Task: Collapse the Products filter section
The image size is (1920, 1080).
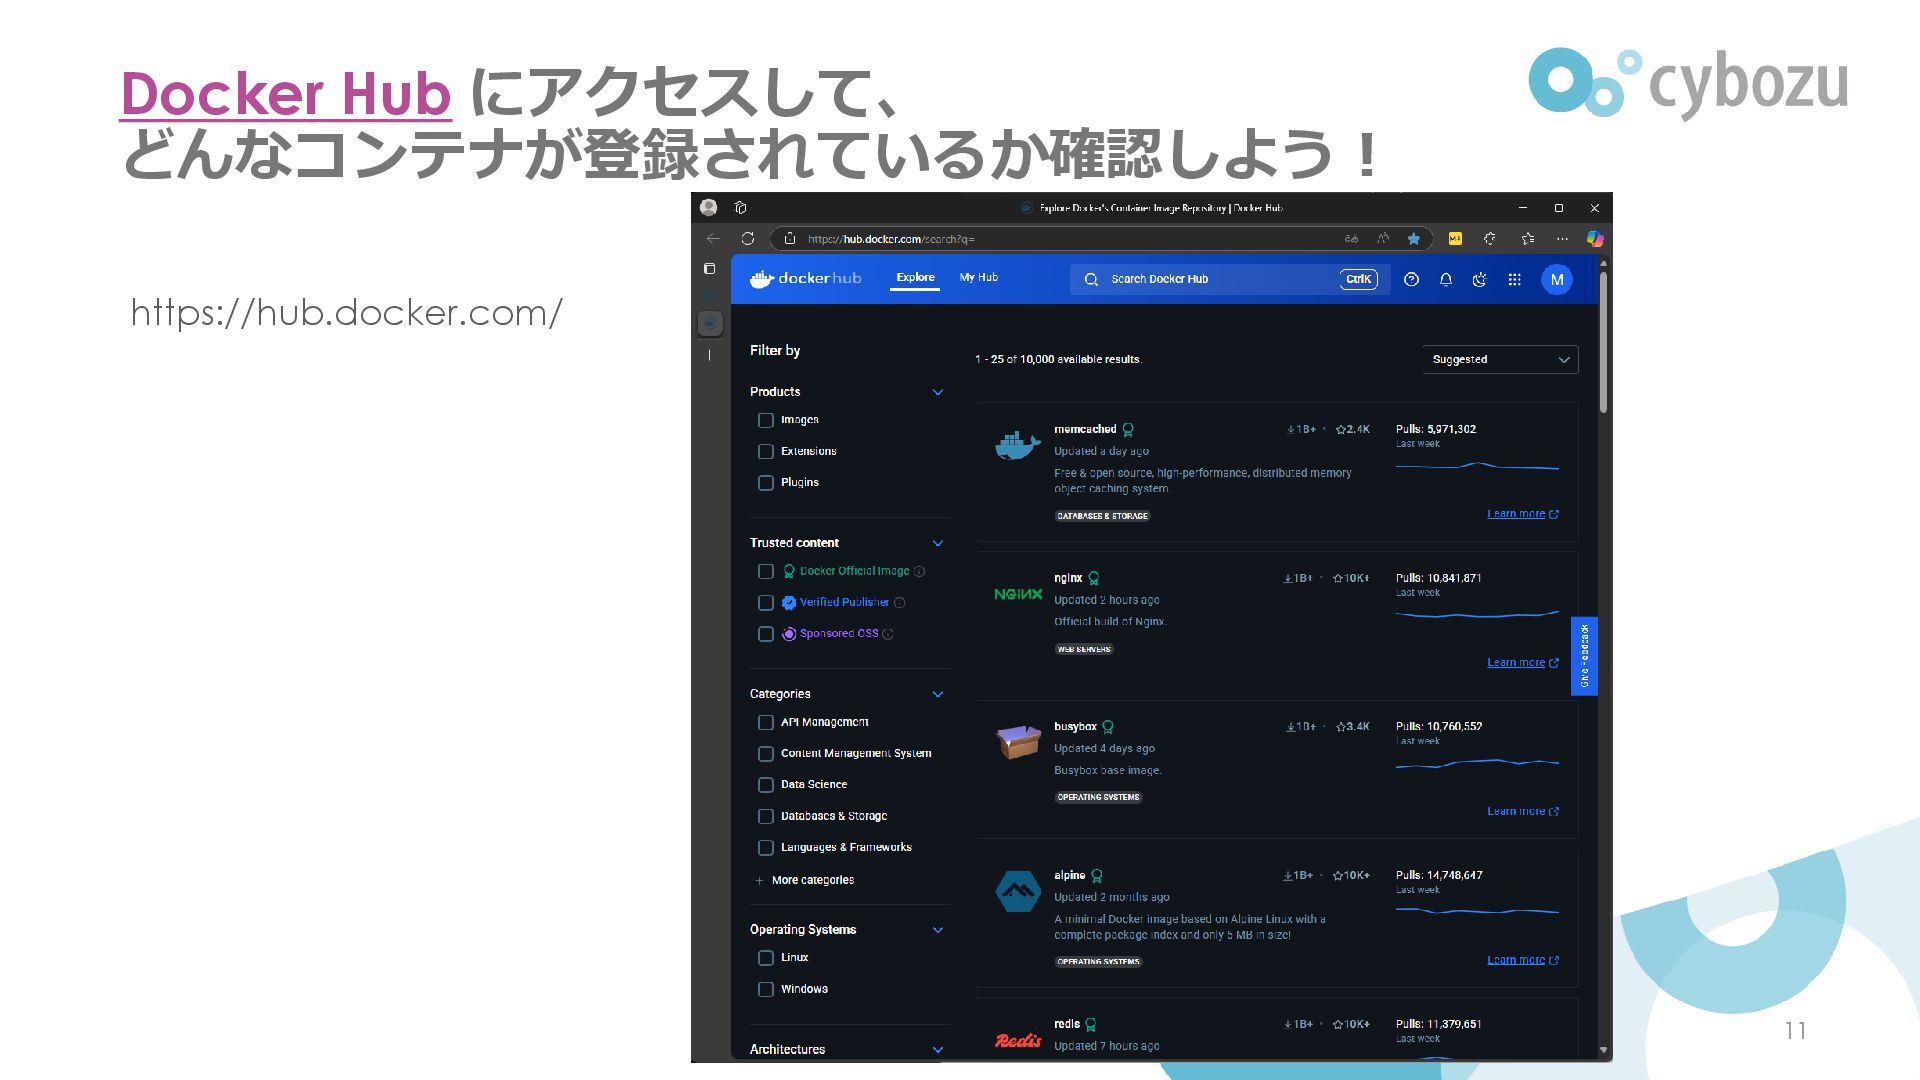Action: pos(938,392)
